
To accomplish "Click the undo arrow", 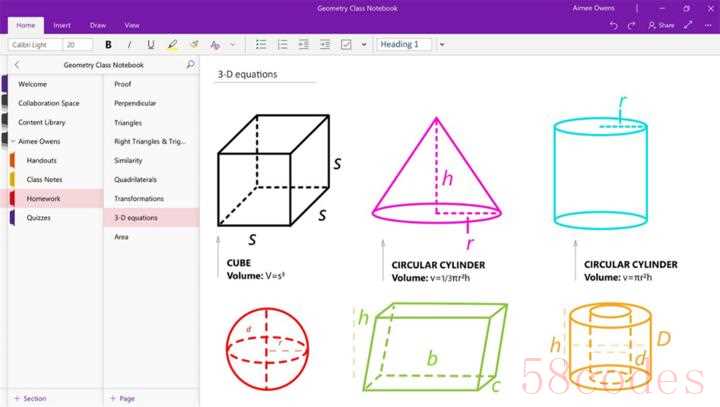I will 614,25.
